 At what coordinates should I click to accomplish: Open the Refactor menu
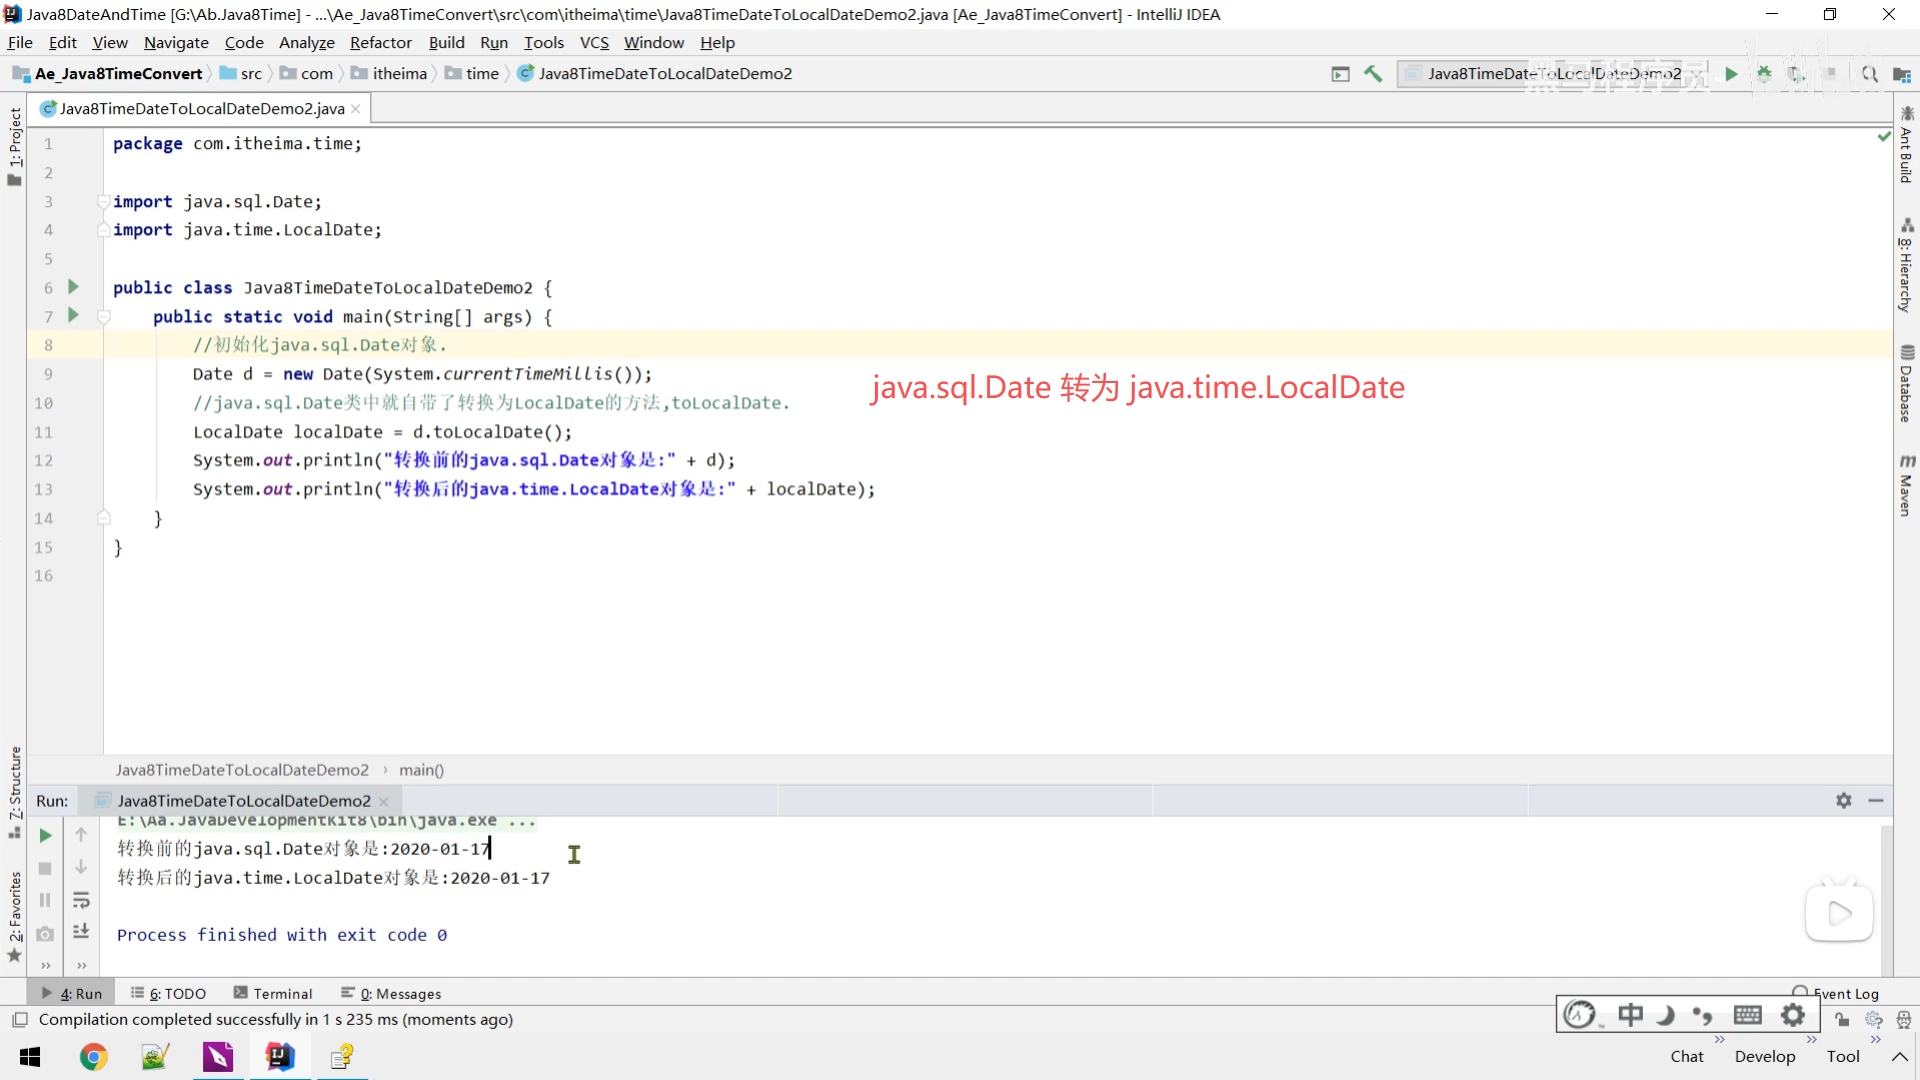(x=380, y=42)
